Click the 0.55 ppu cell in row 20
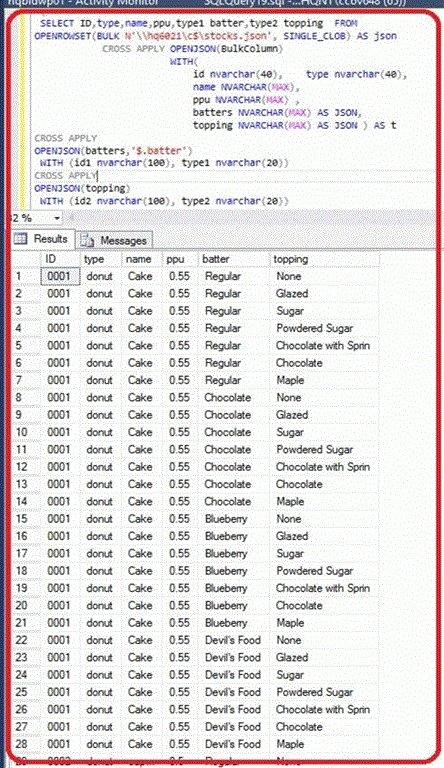 [180, 605]
